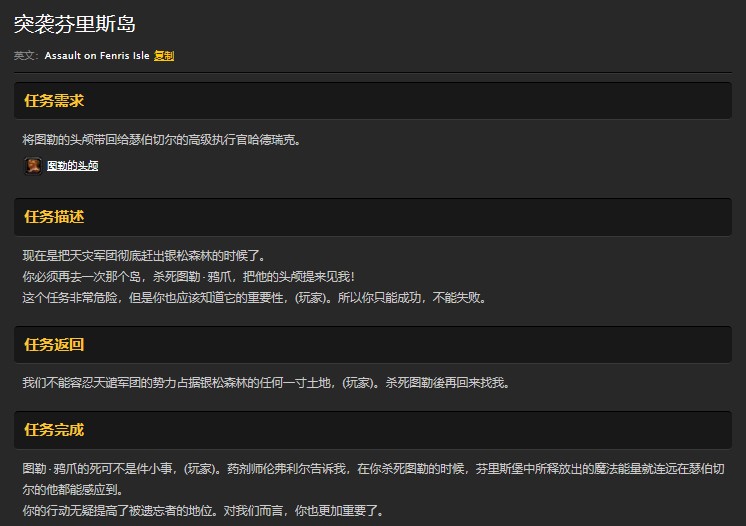Click the 任务描述 section header

(x=54, y=217)
